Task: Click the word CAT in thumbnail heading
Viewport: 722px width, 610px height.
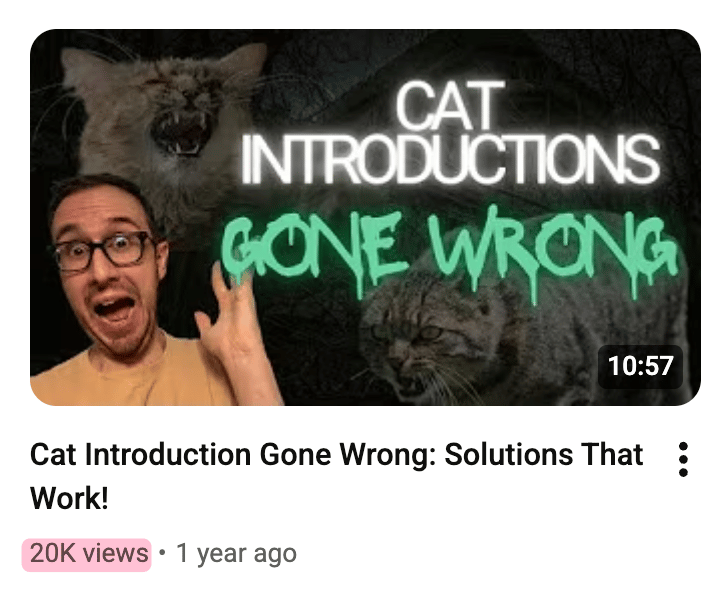Action: [x=450, y=106]
